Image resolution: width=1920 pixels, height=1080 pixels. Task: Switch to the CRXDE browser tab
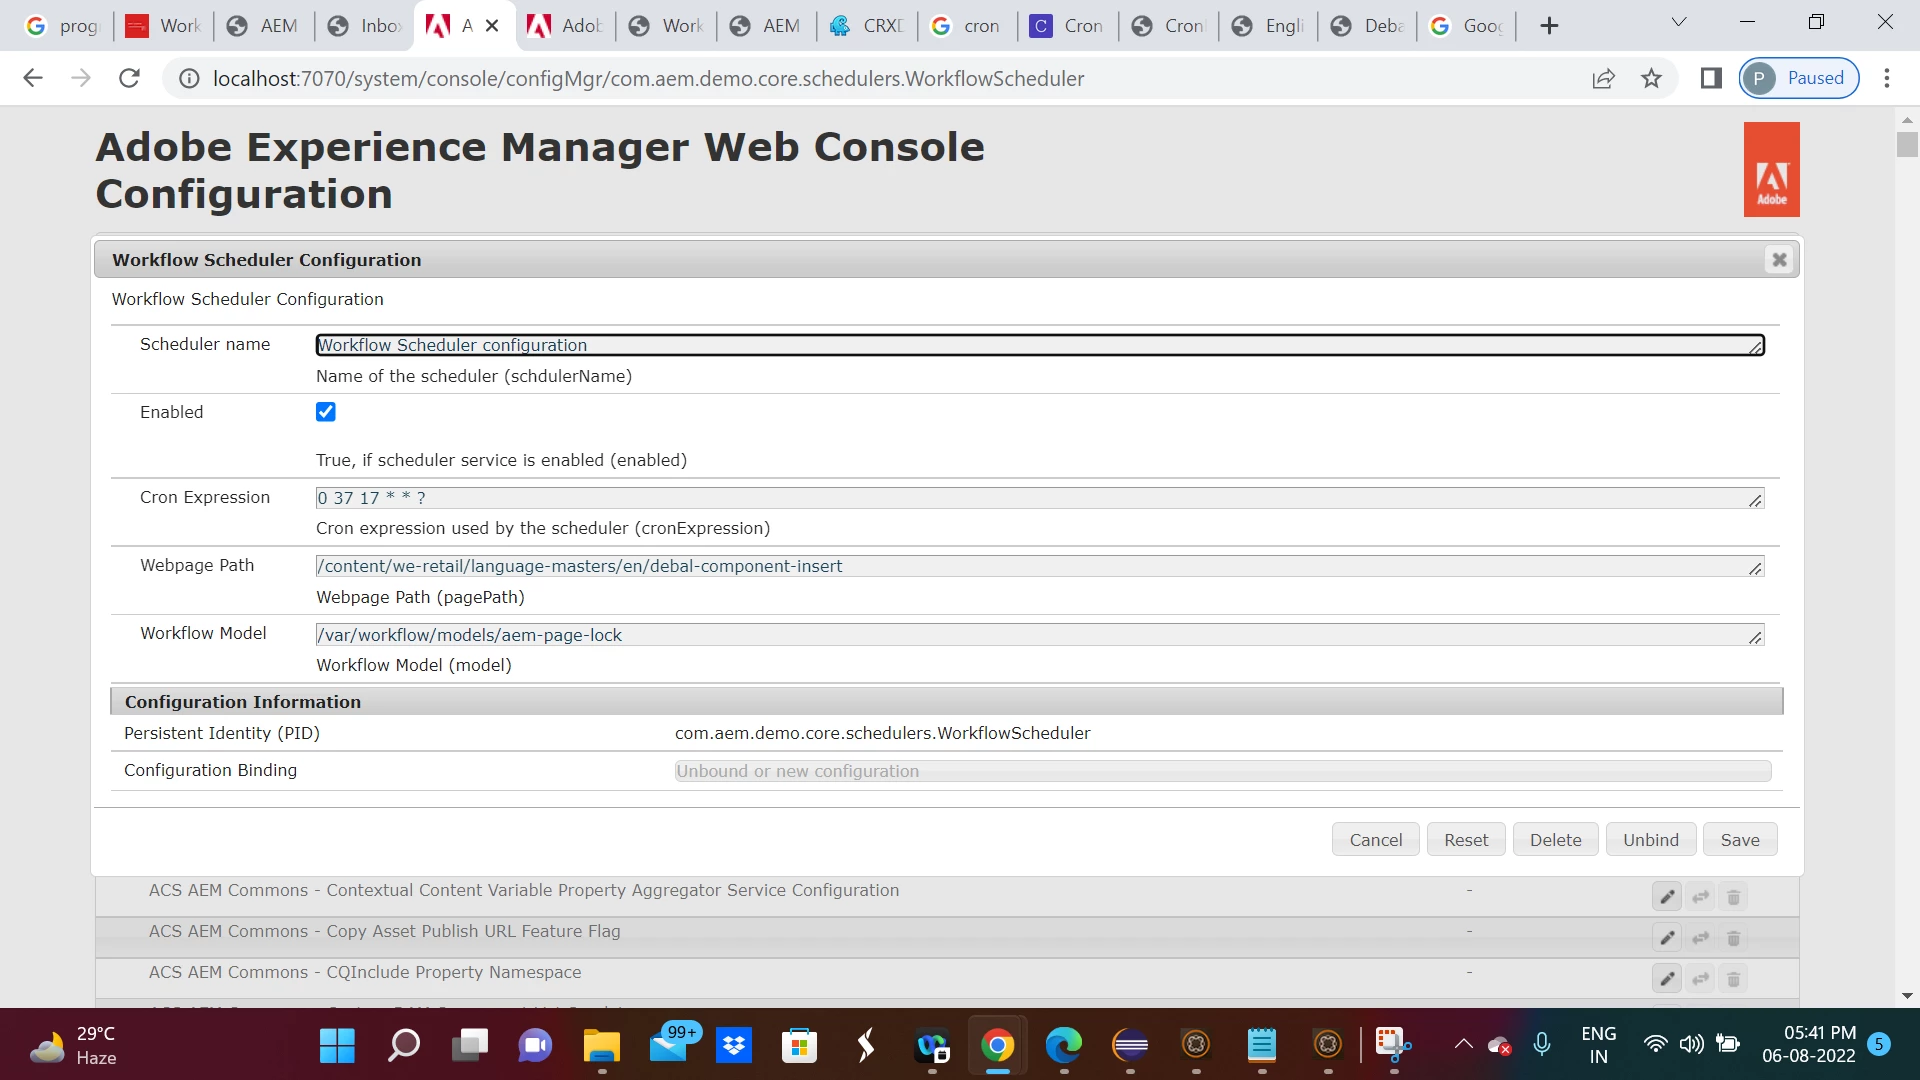point(867,26)
